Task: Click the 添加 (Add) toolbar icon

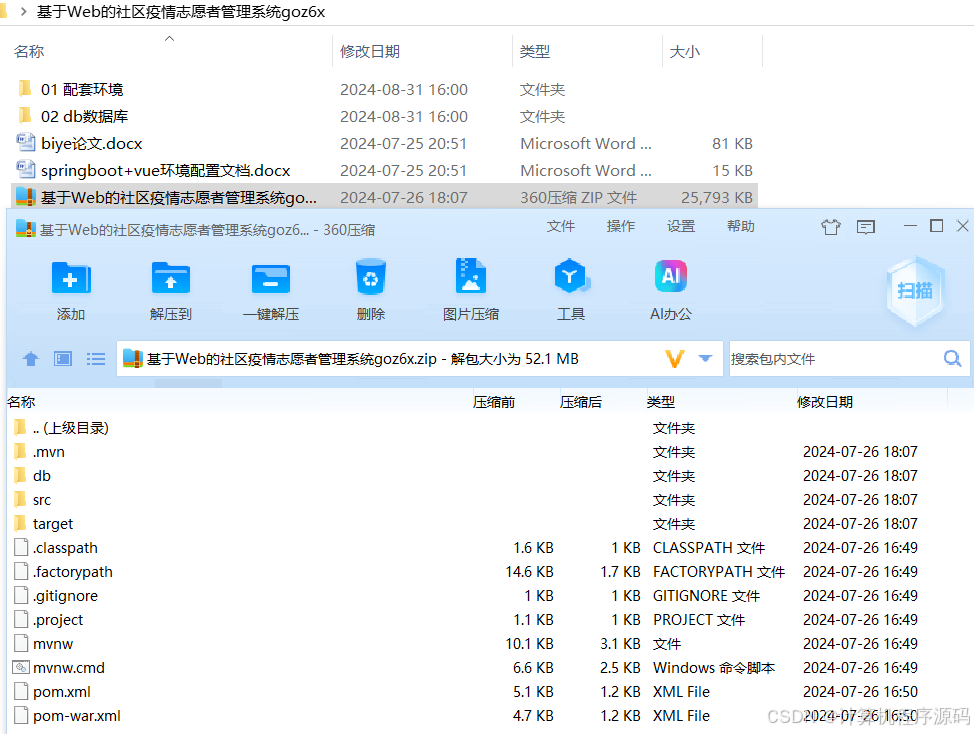Action: click(71, 278)
